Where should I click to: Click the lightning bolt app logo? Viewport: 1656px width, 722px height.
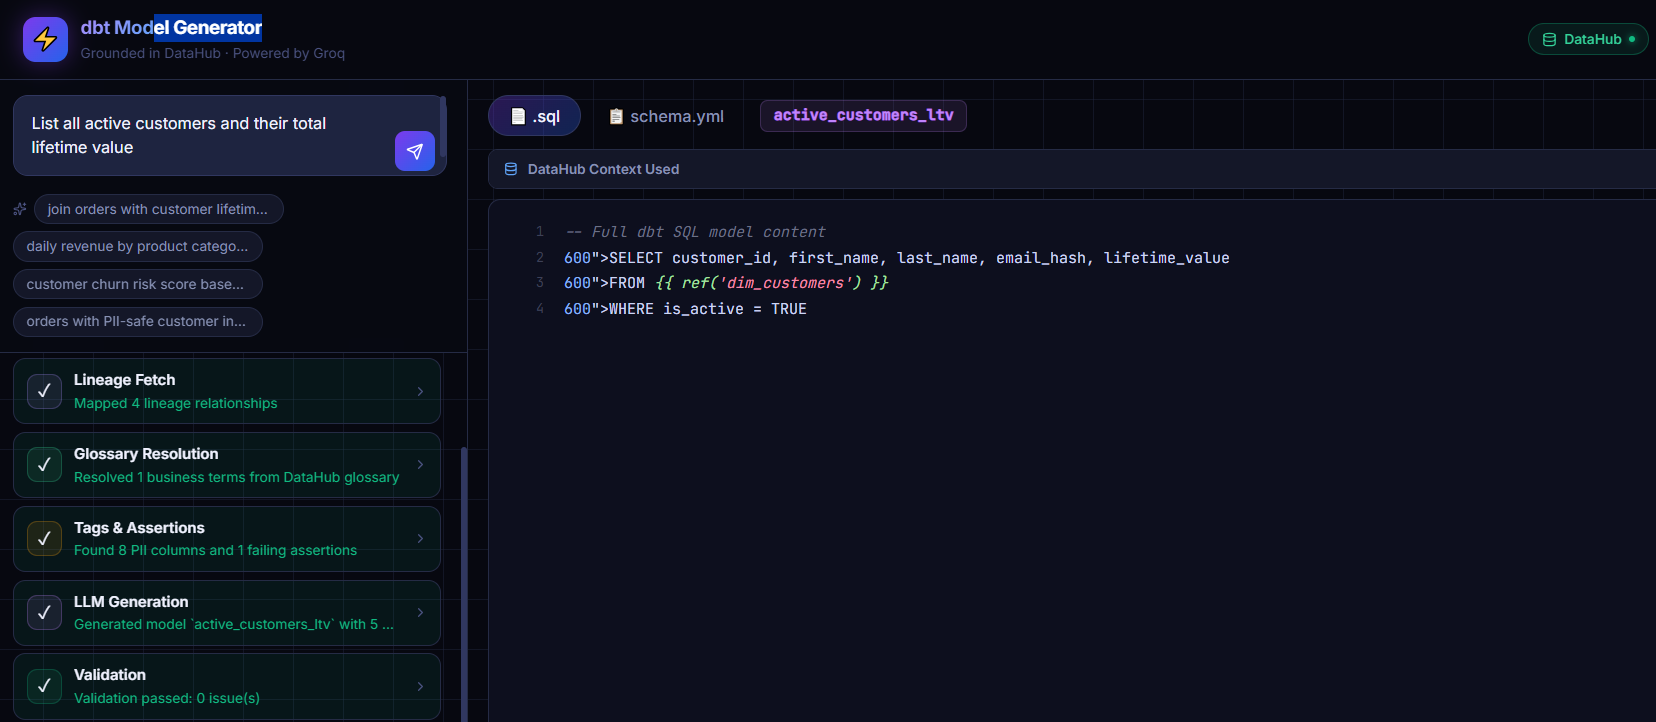45,39
